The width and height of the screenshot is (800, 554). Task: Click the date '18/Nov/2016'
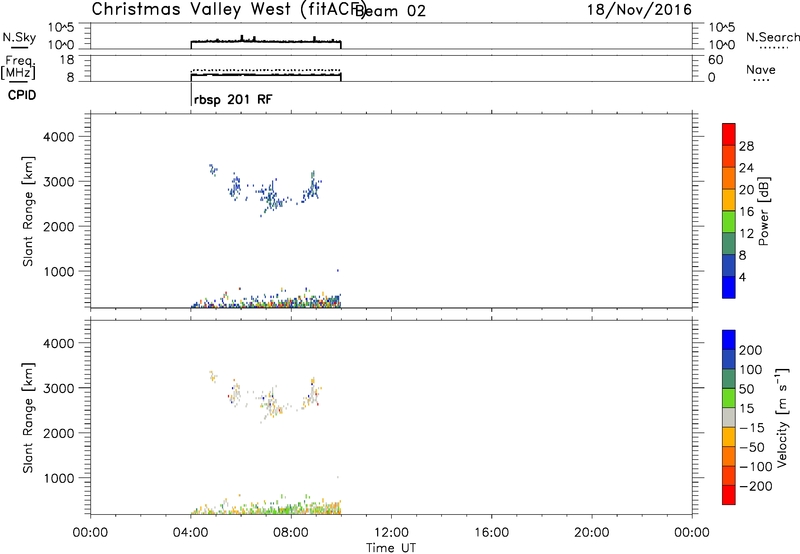pyautogui.click(x=639, y=10)
